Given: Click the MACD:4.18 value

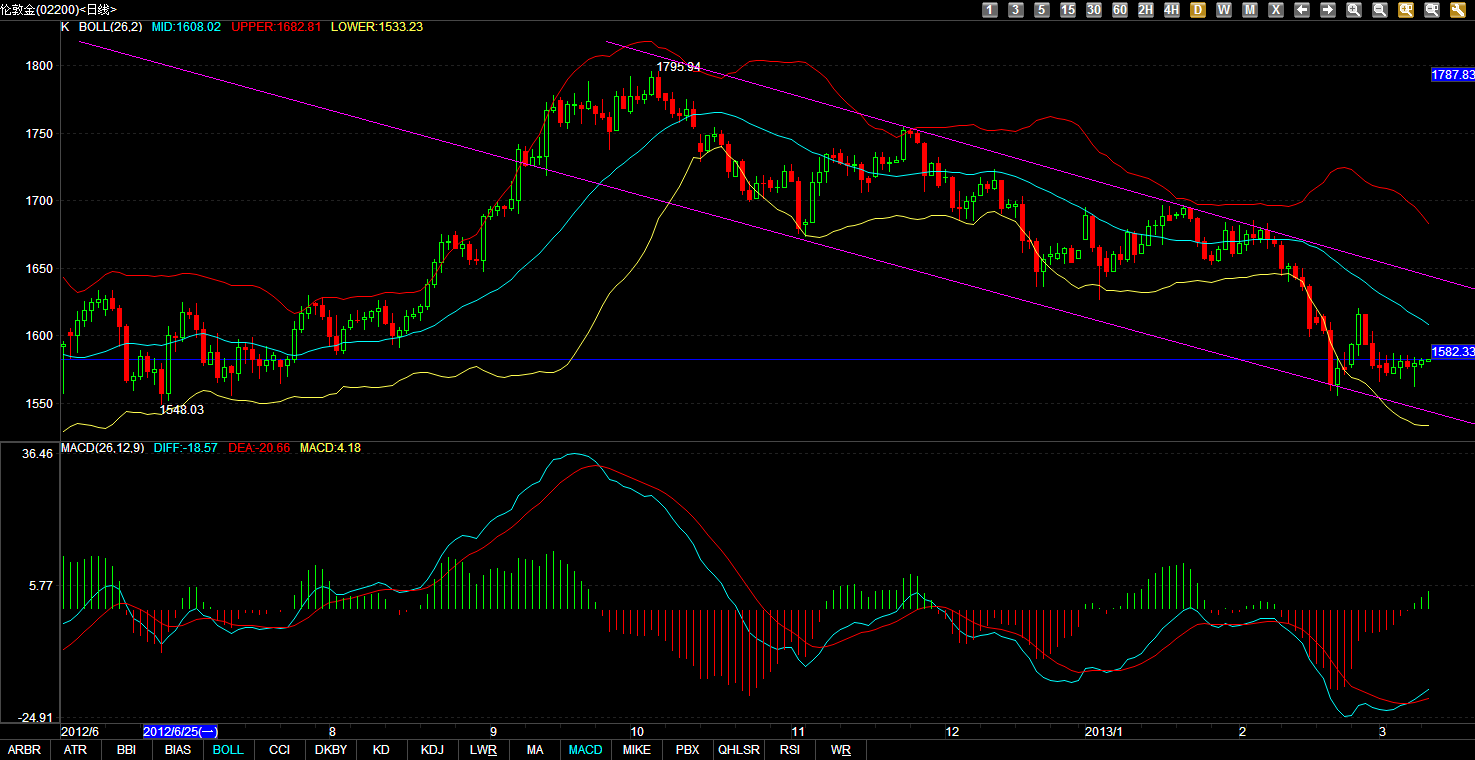Looking at the screenshot, I should pyautogui.click(x=330, y=448).
